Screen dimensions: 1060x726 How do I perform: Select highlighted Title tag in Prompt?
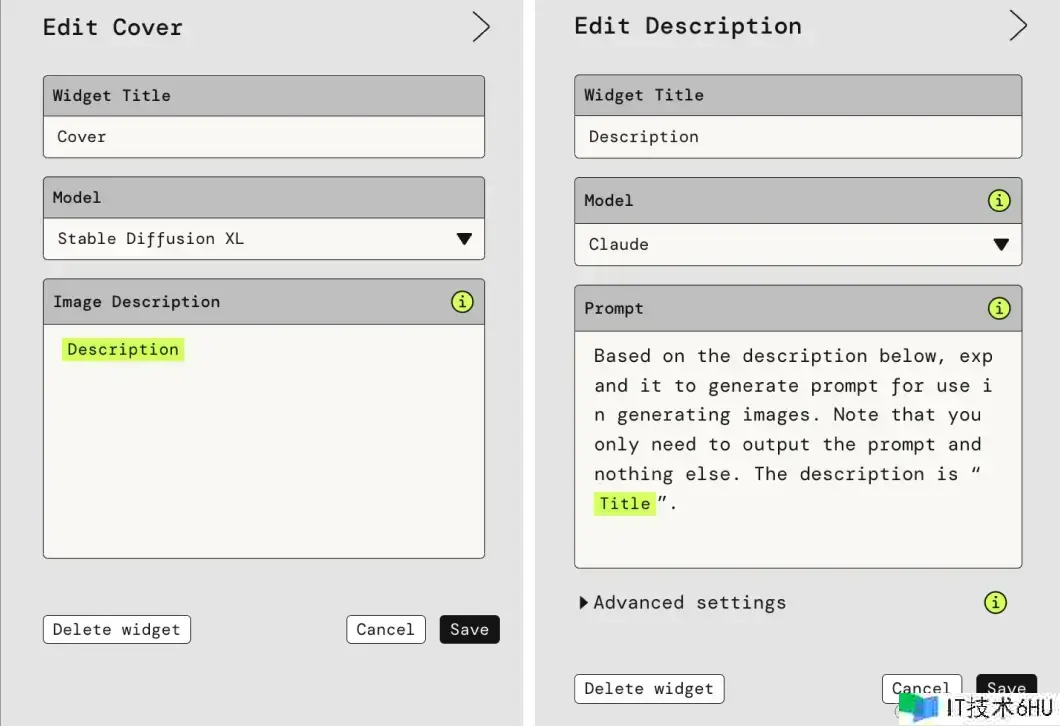(x=625, y=504)
